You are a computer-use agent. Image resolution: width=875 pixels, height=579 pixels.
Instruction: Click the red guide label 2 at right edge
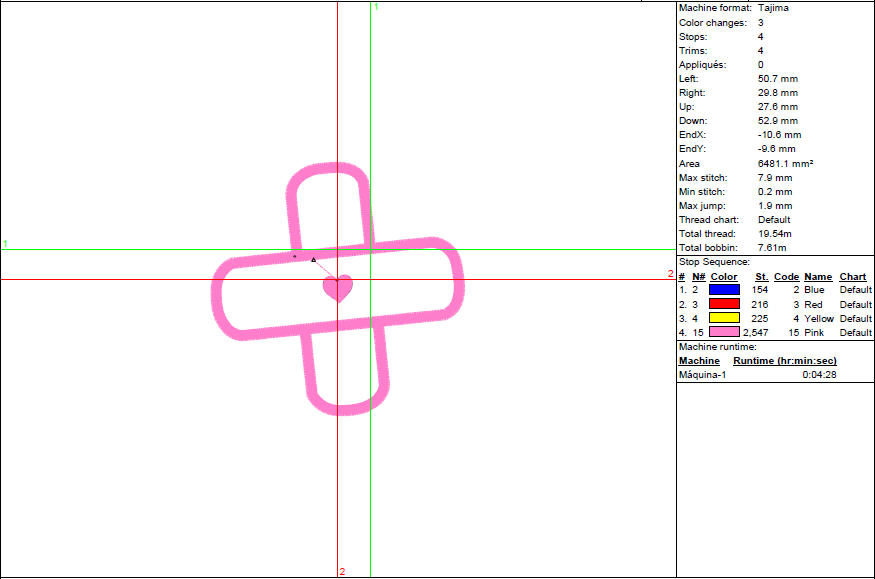click(x=671, y=274)
